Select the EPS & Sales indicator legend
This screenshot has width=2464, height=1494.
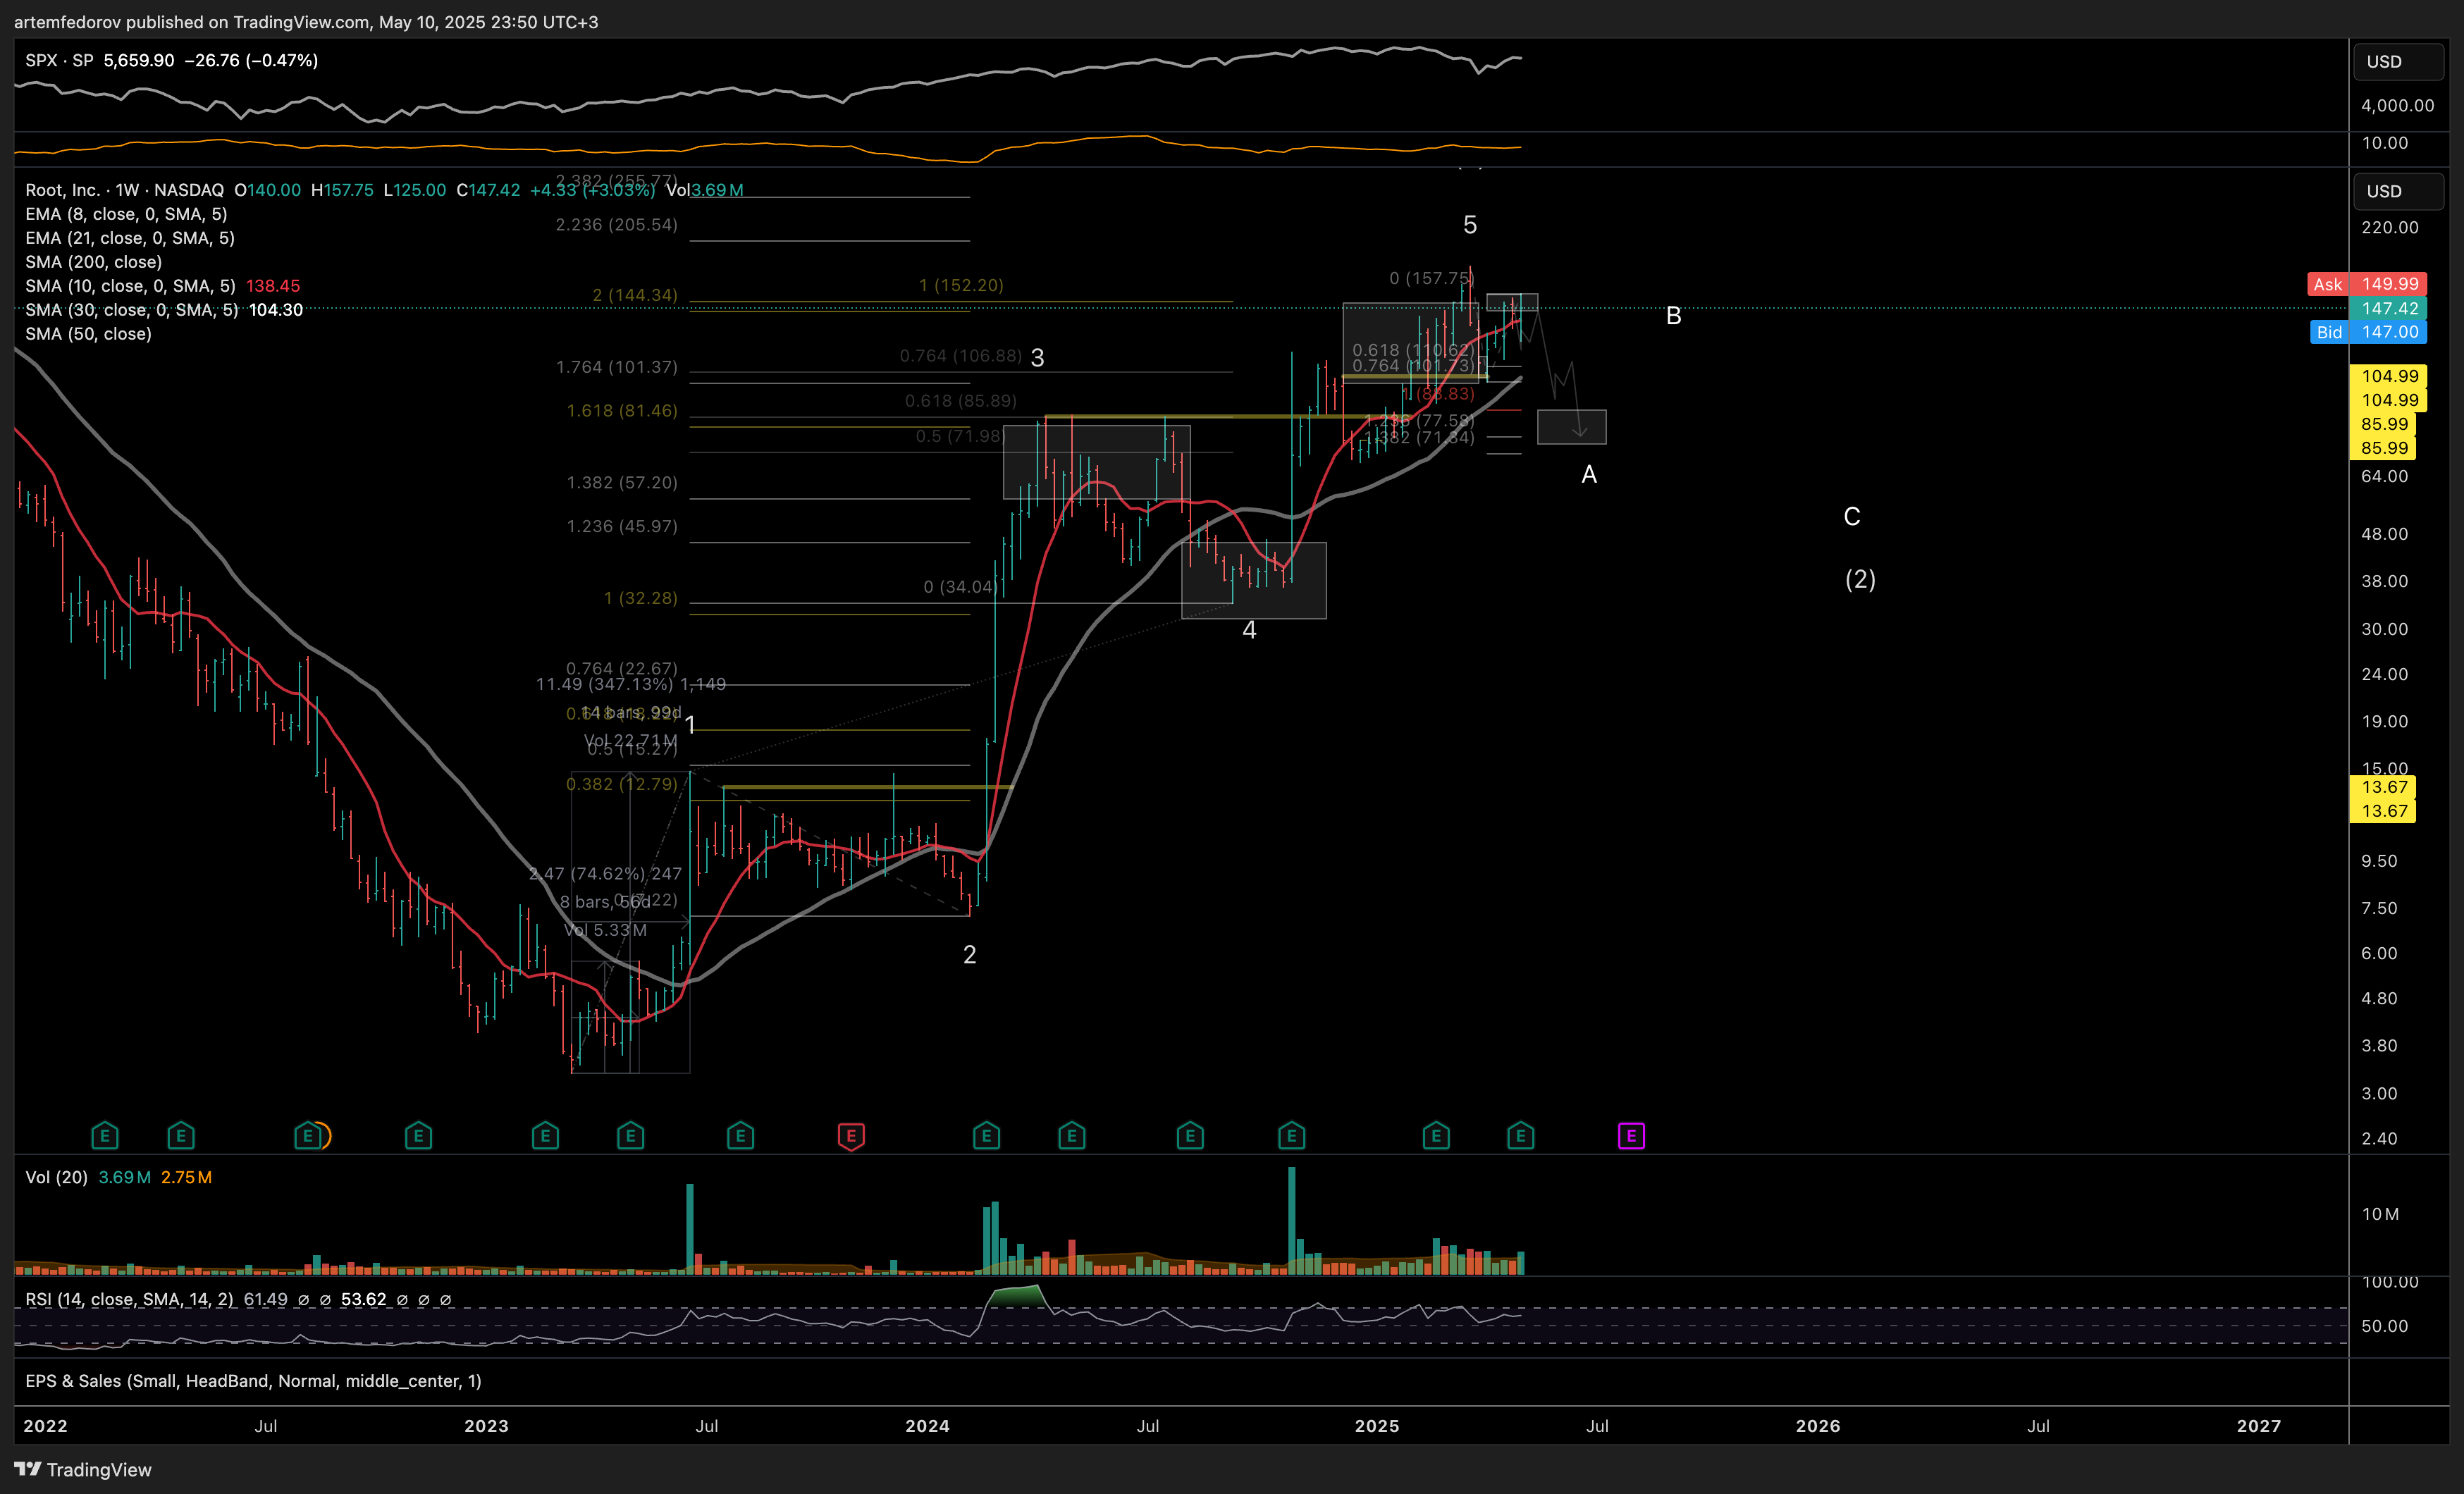pyautogui.click(x=253, y=1381)
